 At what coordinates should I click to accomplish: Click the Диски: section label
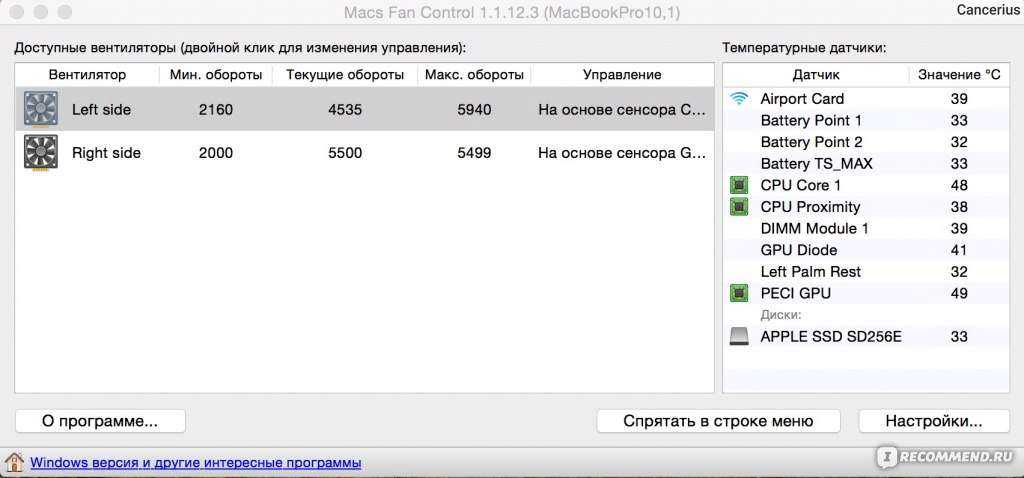point(780,315)
